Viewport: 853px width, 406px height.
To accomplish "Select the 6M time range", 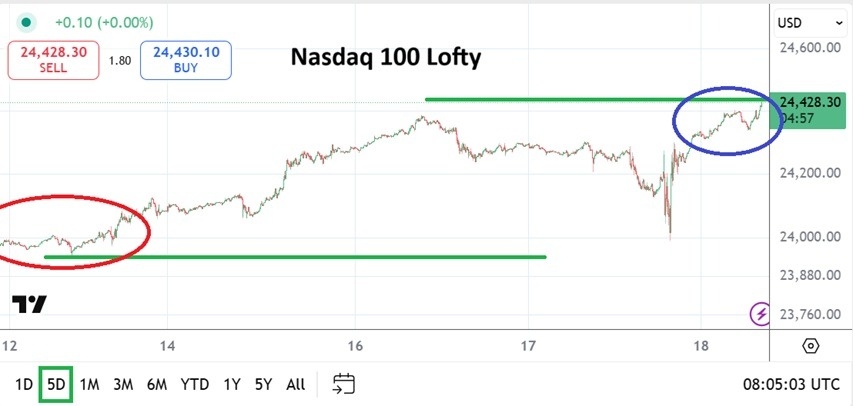I will (x=157, y=384).
